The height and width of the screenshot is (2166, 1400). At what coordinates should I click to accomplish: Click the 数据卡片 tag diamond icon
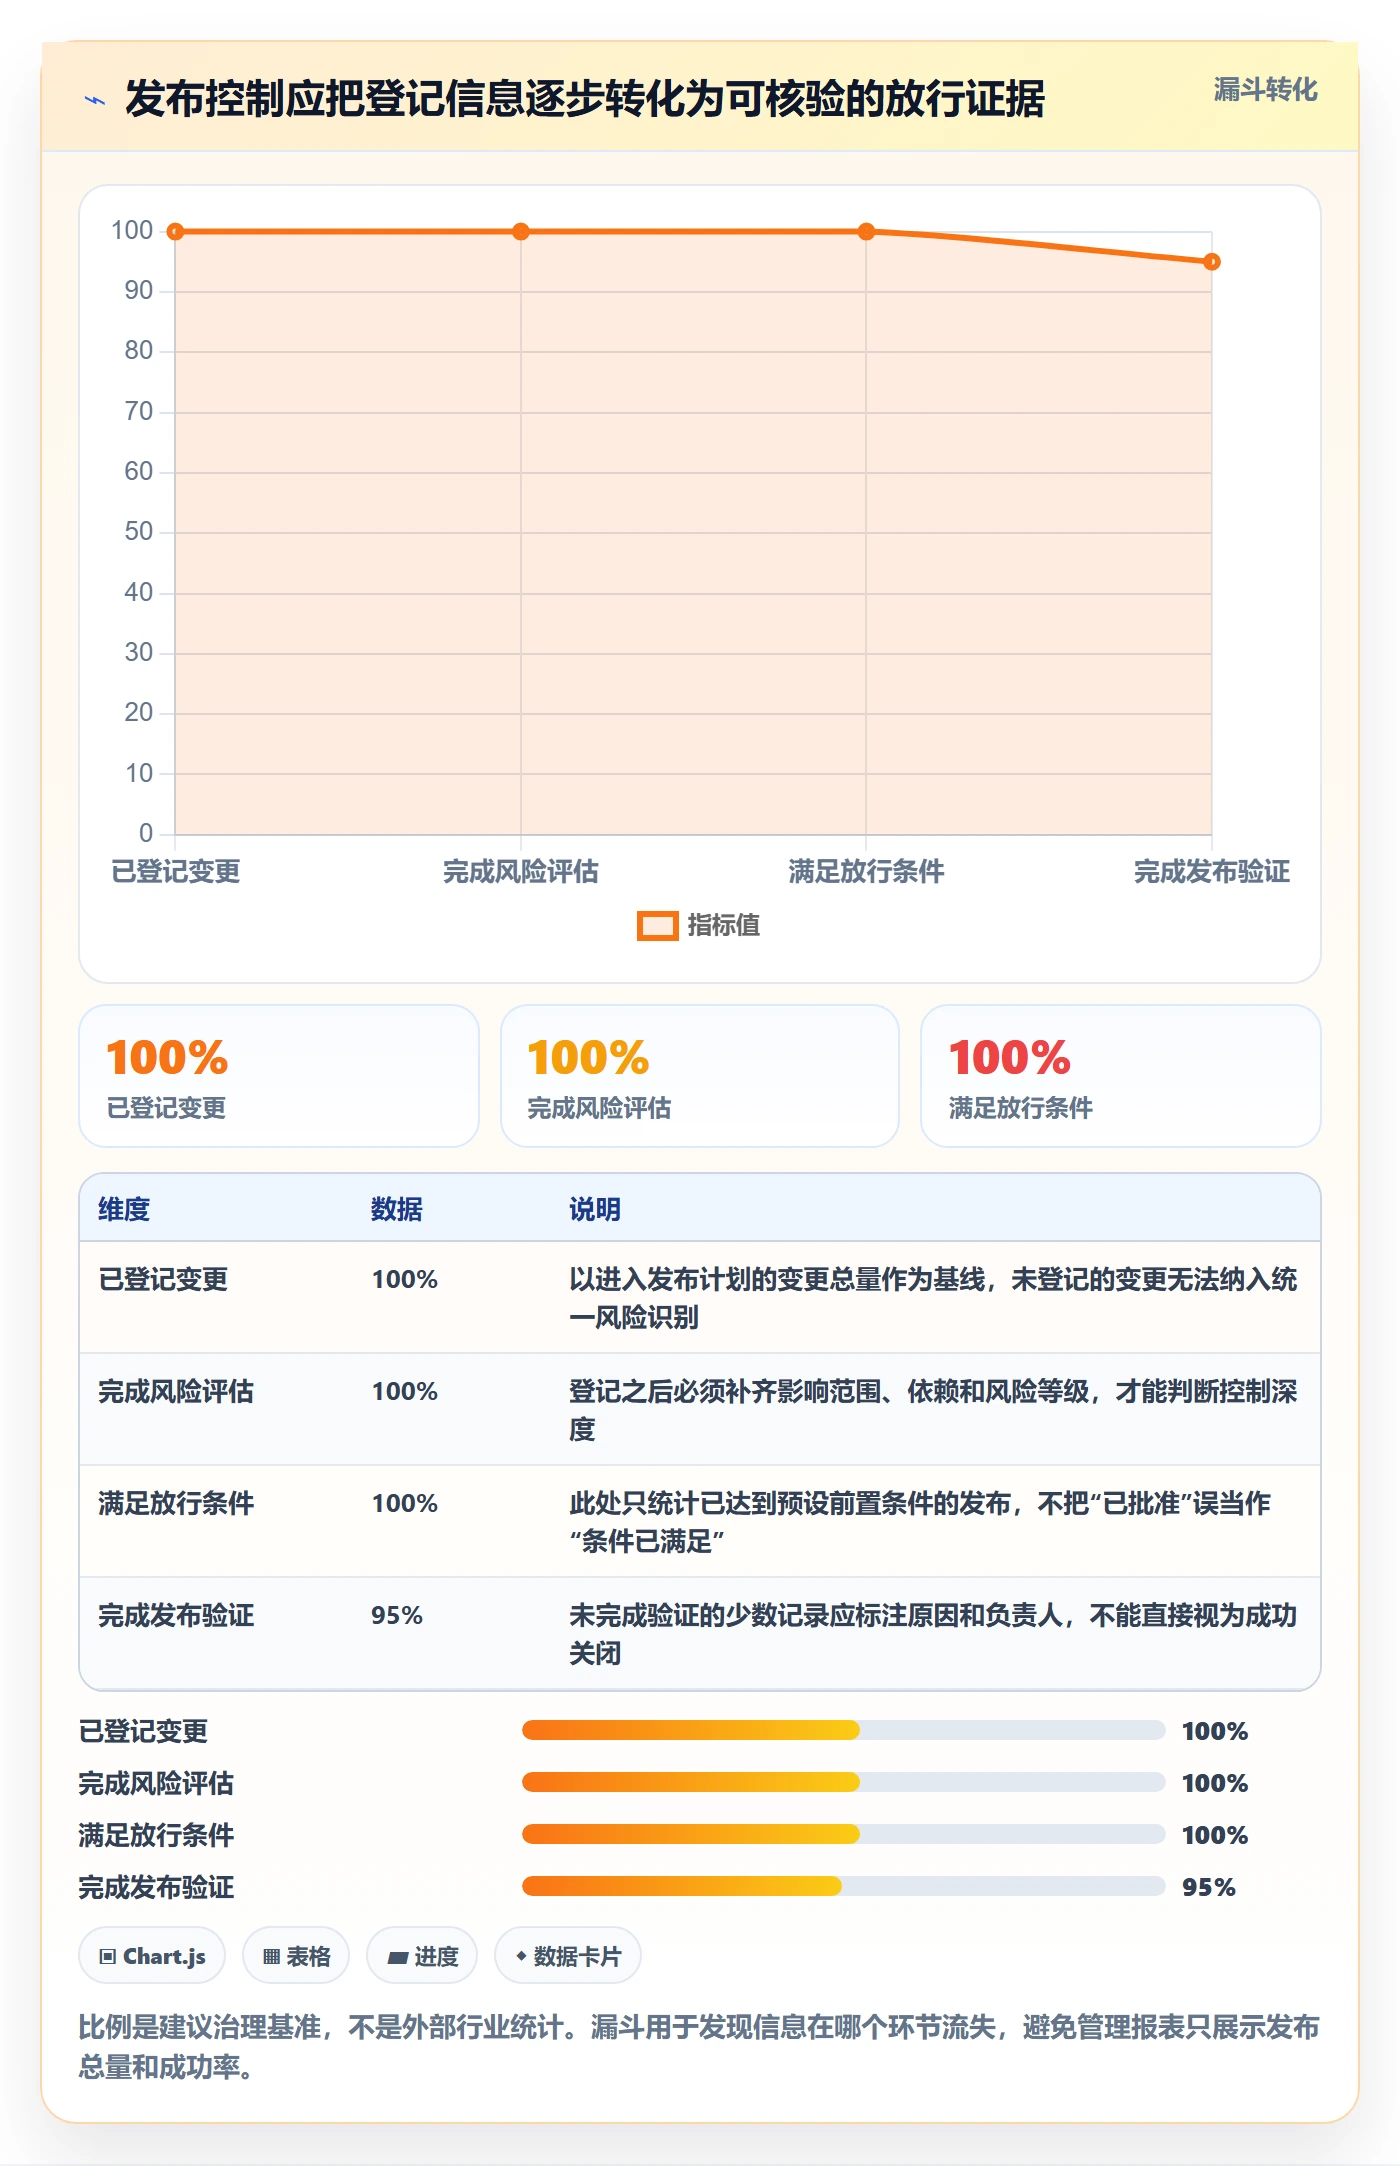click(x=521, y=1956)
